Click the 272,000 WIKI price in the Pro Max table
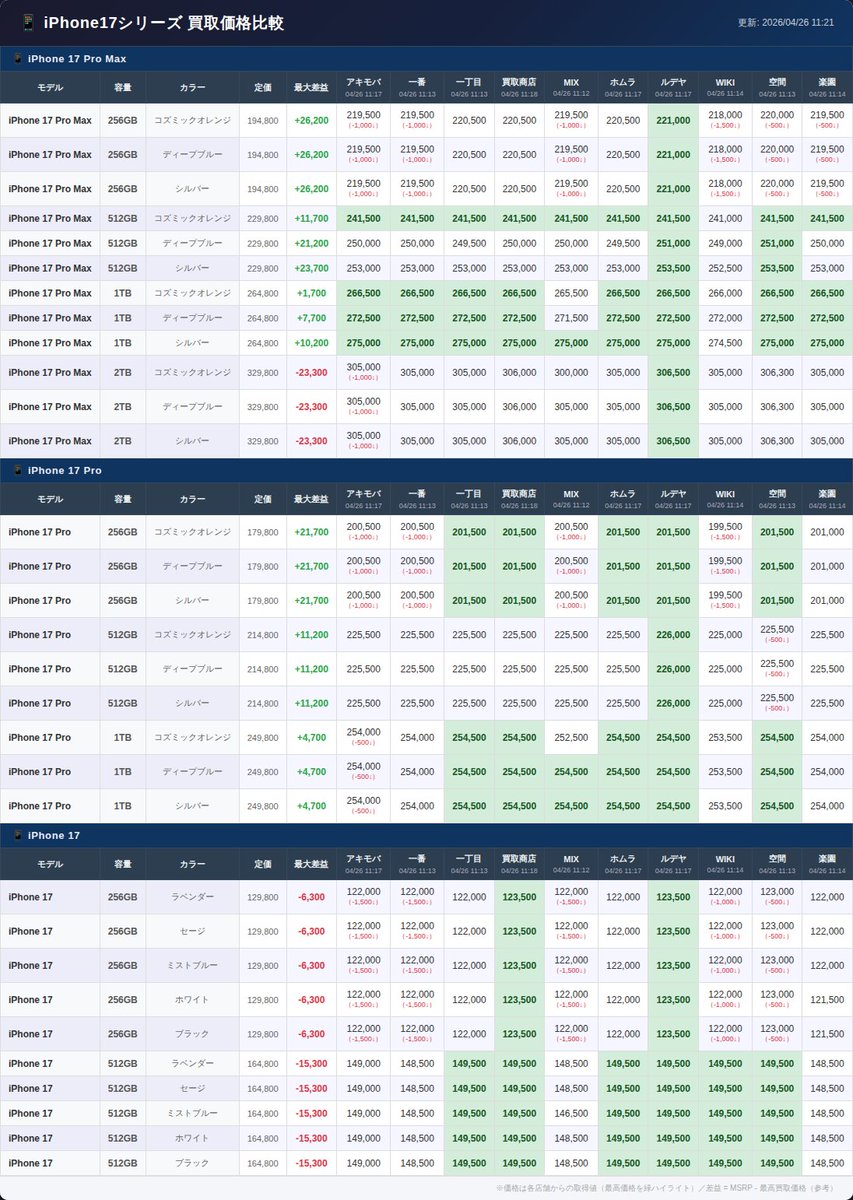 tap(725, 318)
